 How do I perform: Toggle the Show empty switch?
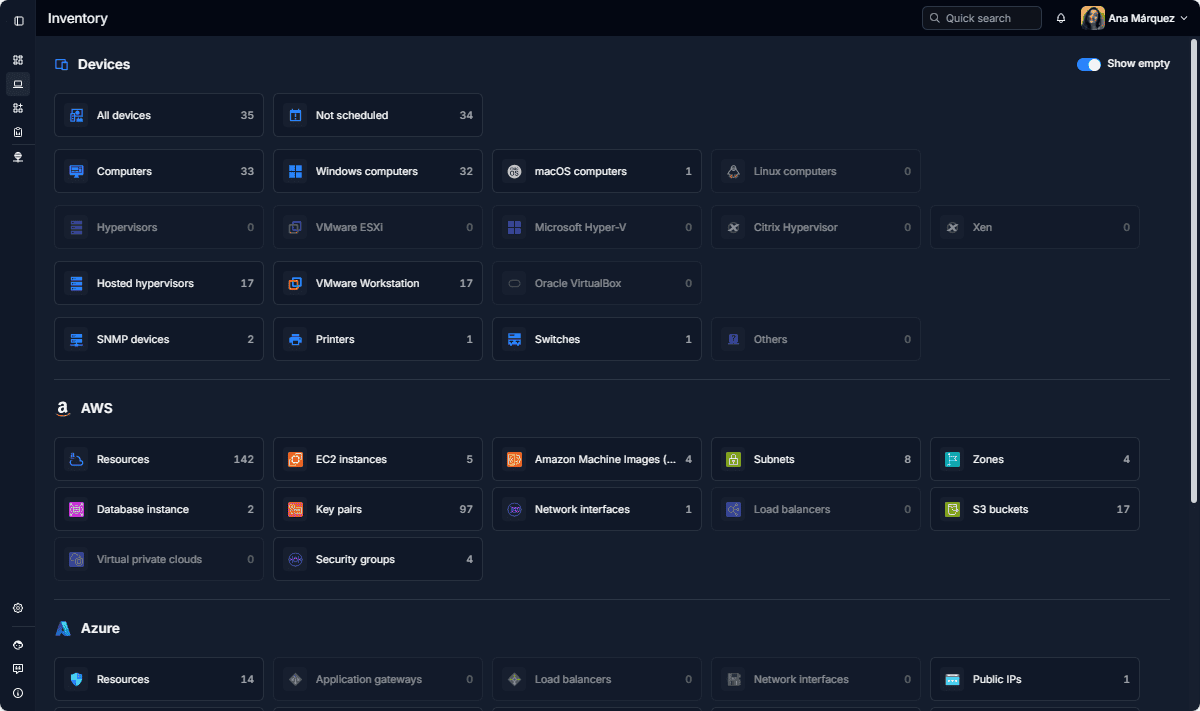1089,64
